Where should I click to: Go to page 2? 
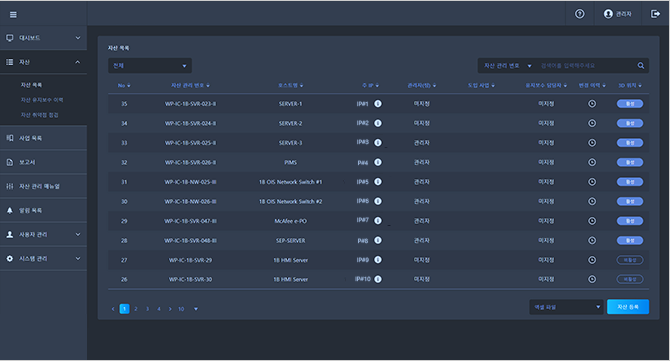tap(136, 309)
